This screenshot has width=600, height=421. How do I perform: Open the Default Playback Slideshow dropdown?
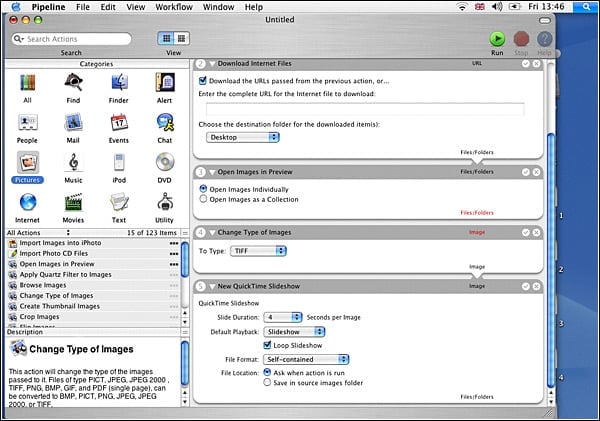coord(294,331)
